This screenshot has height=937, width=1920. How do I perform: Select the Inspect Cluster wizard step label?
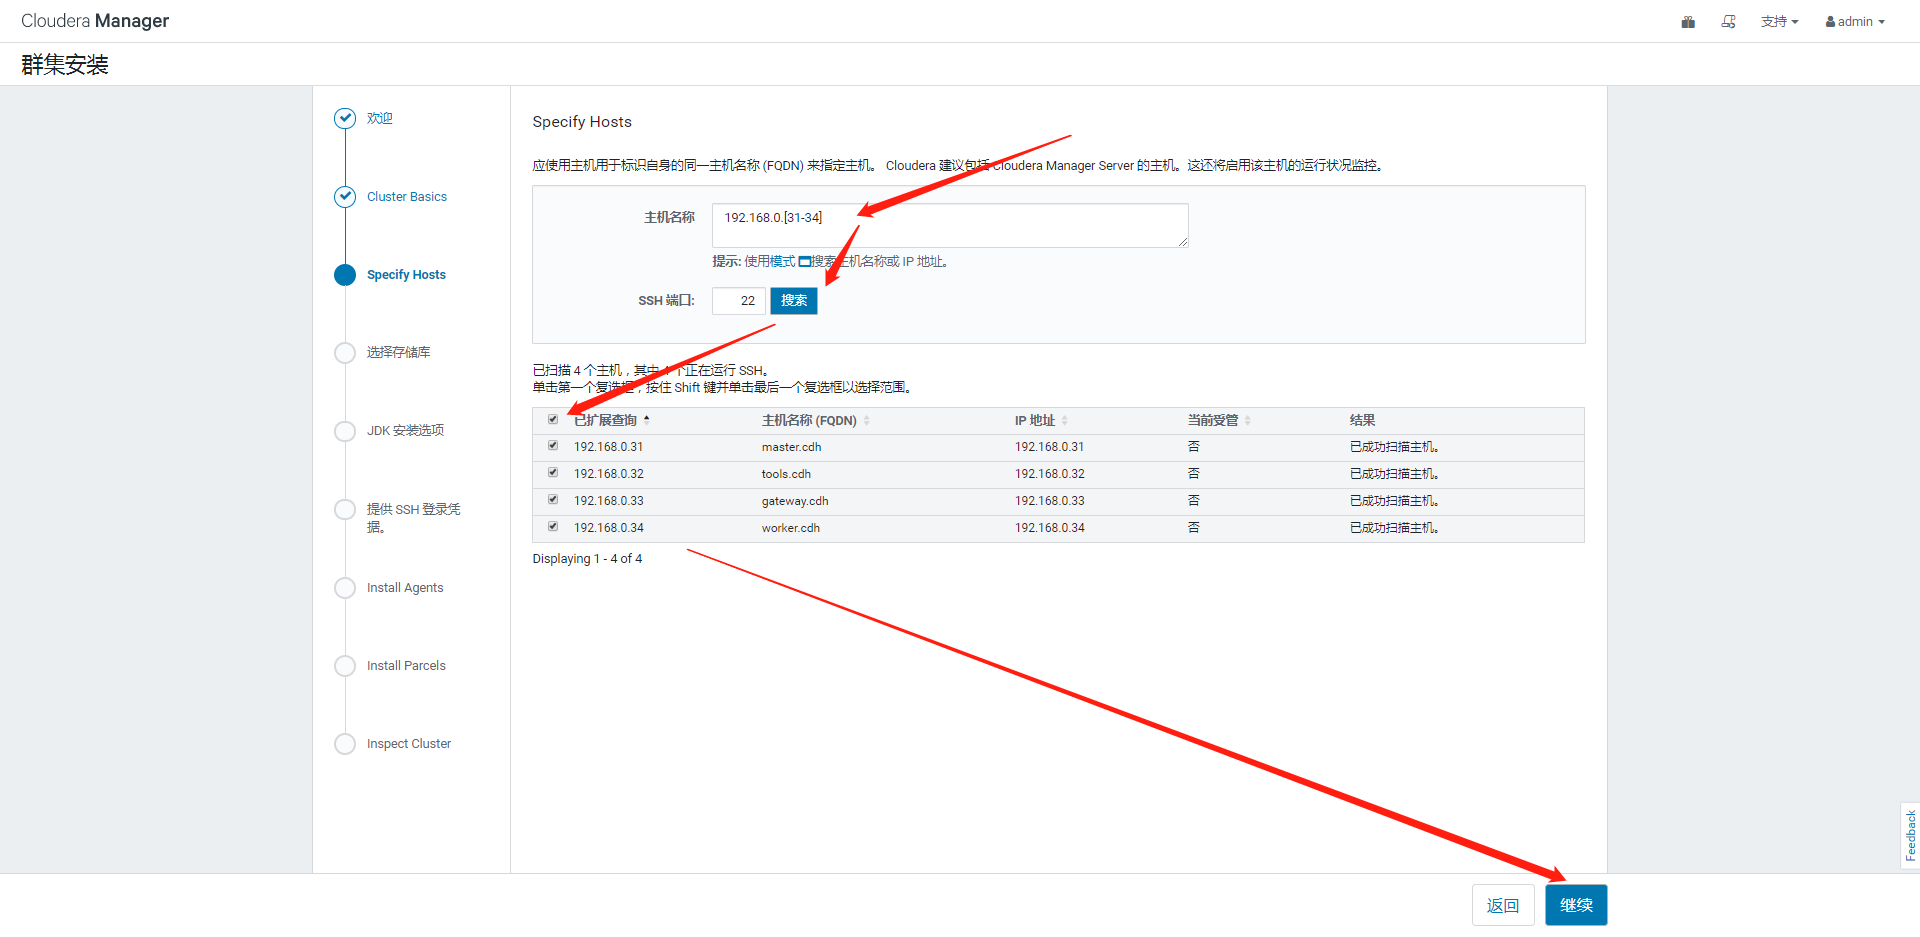pos(409,744)
